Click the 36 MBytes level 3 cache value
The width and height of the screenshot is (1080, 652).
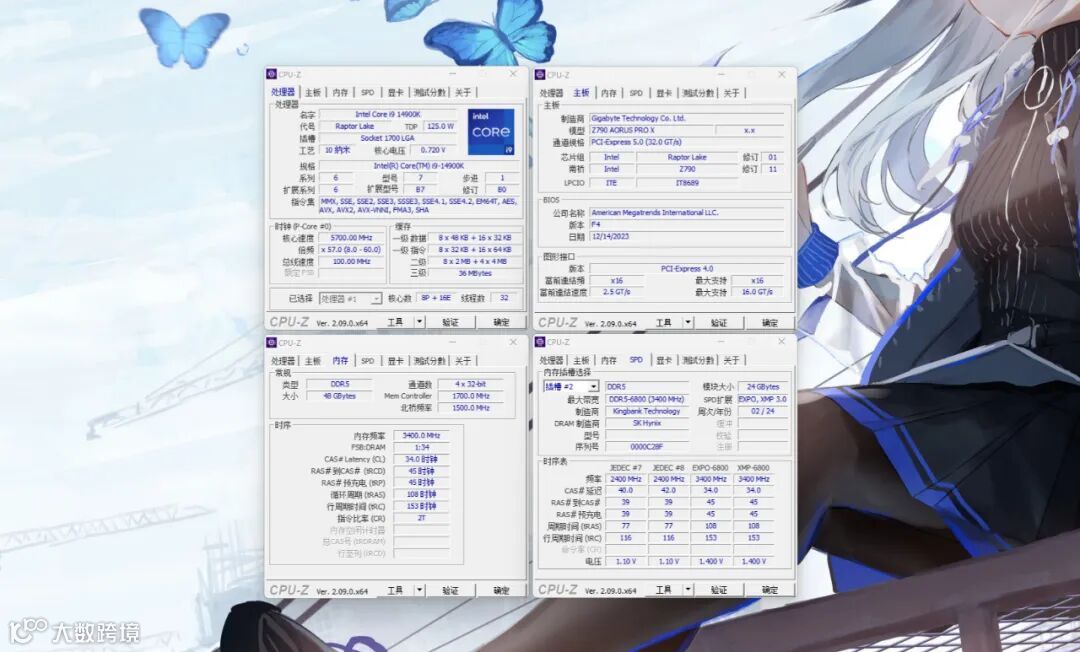coord(475,273)
